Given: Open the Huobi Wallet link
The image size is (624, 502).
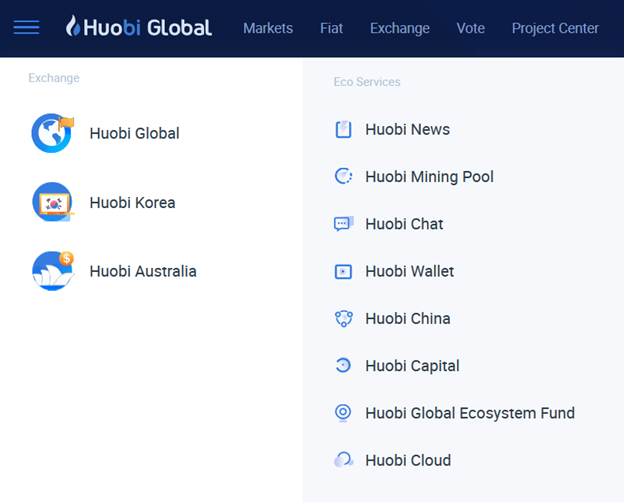Looking at the screenshot, I should (410, 271).
